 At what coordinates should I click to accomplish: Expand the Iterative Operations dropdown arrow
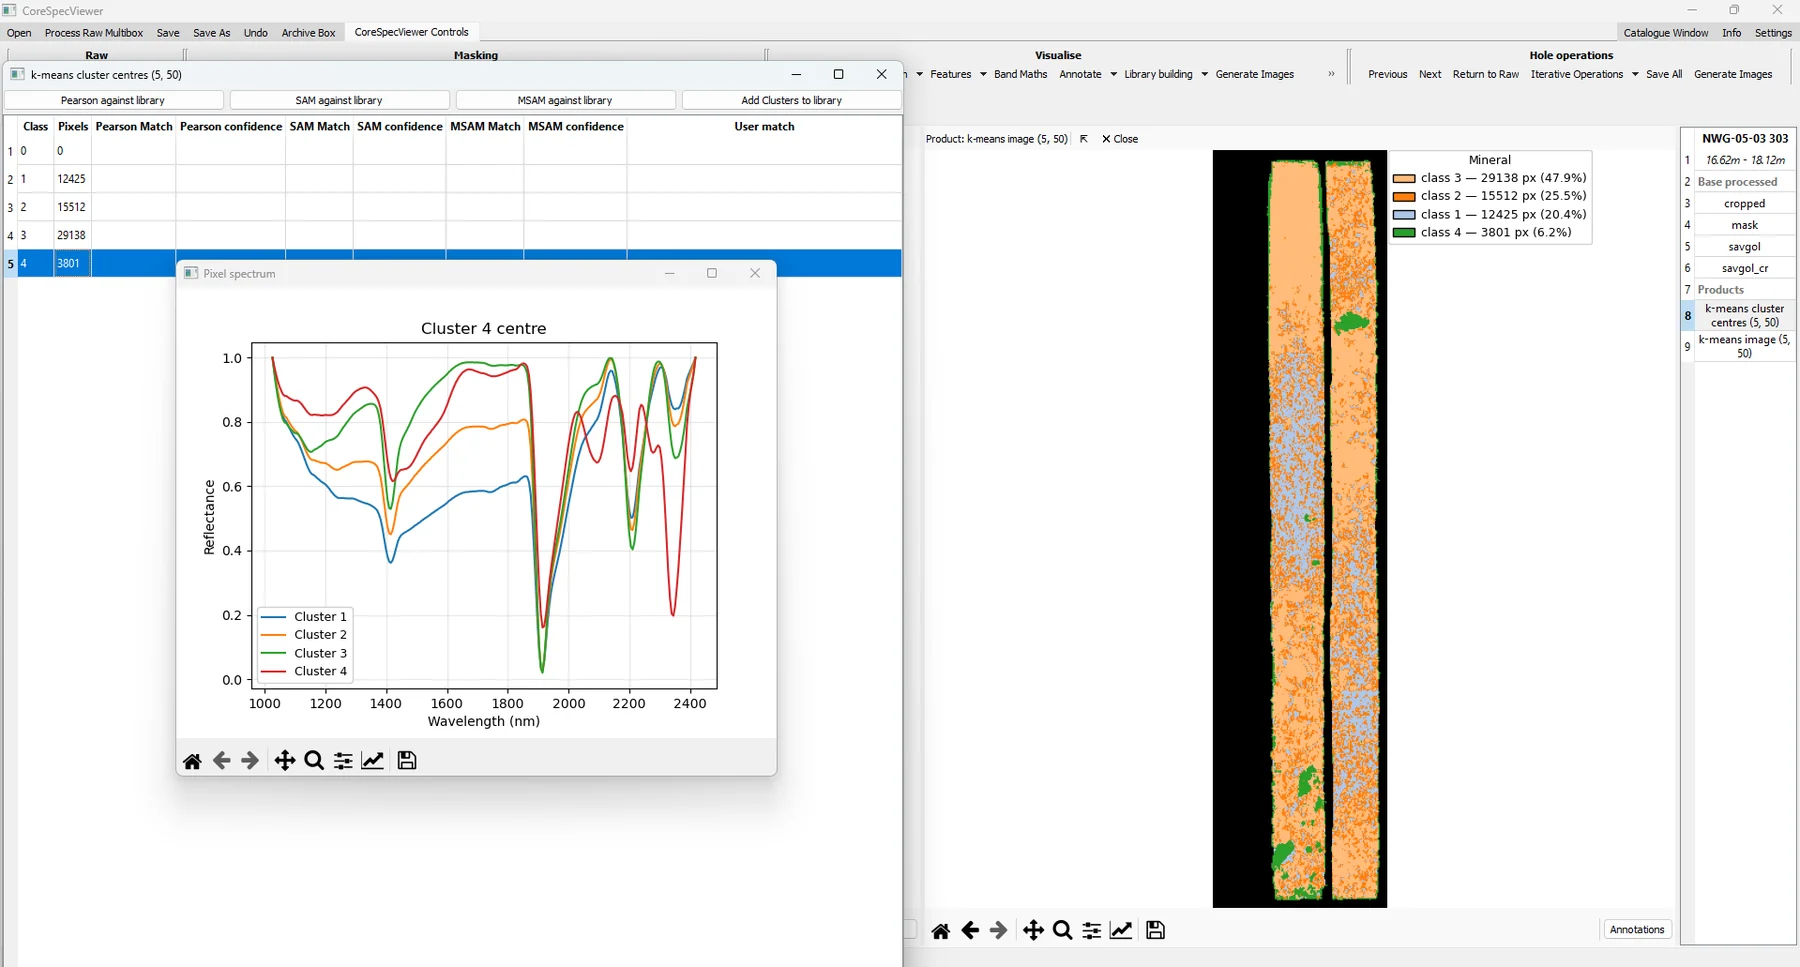tap(1635, 74)
